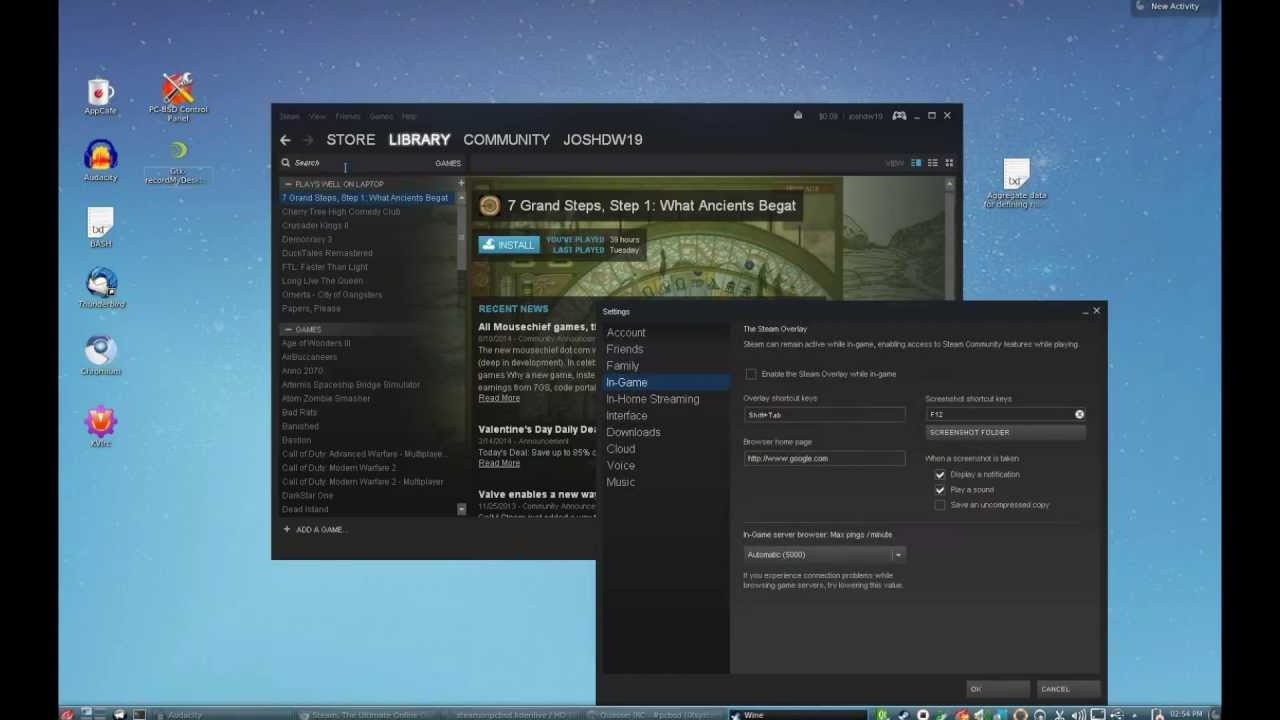Open the Steam inbox notification icon
1280x720 pixels.
coord(797,116)
